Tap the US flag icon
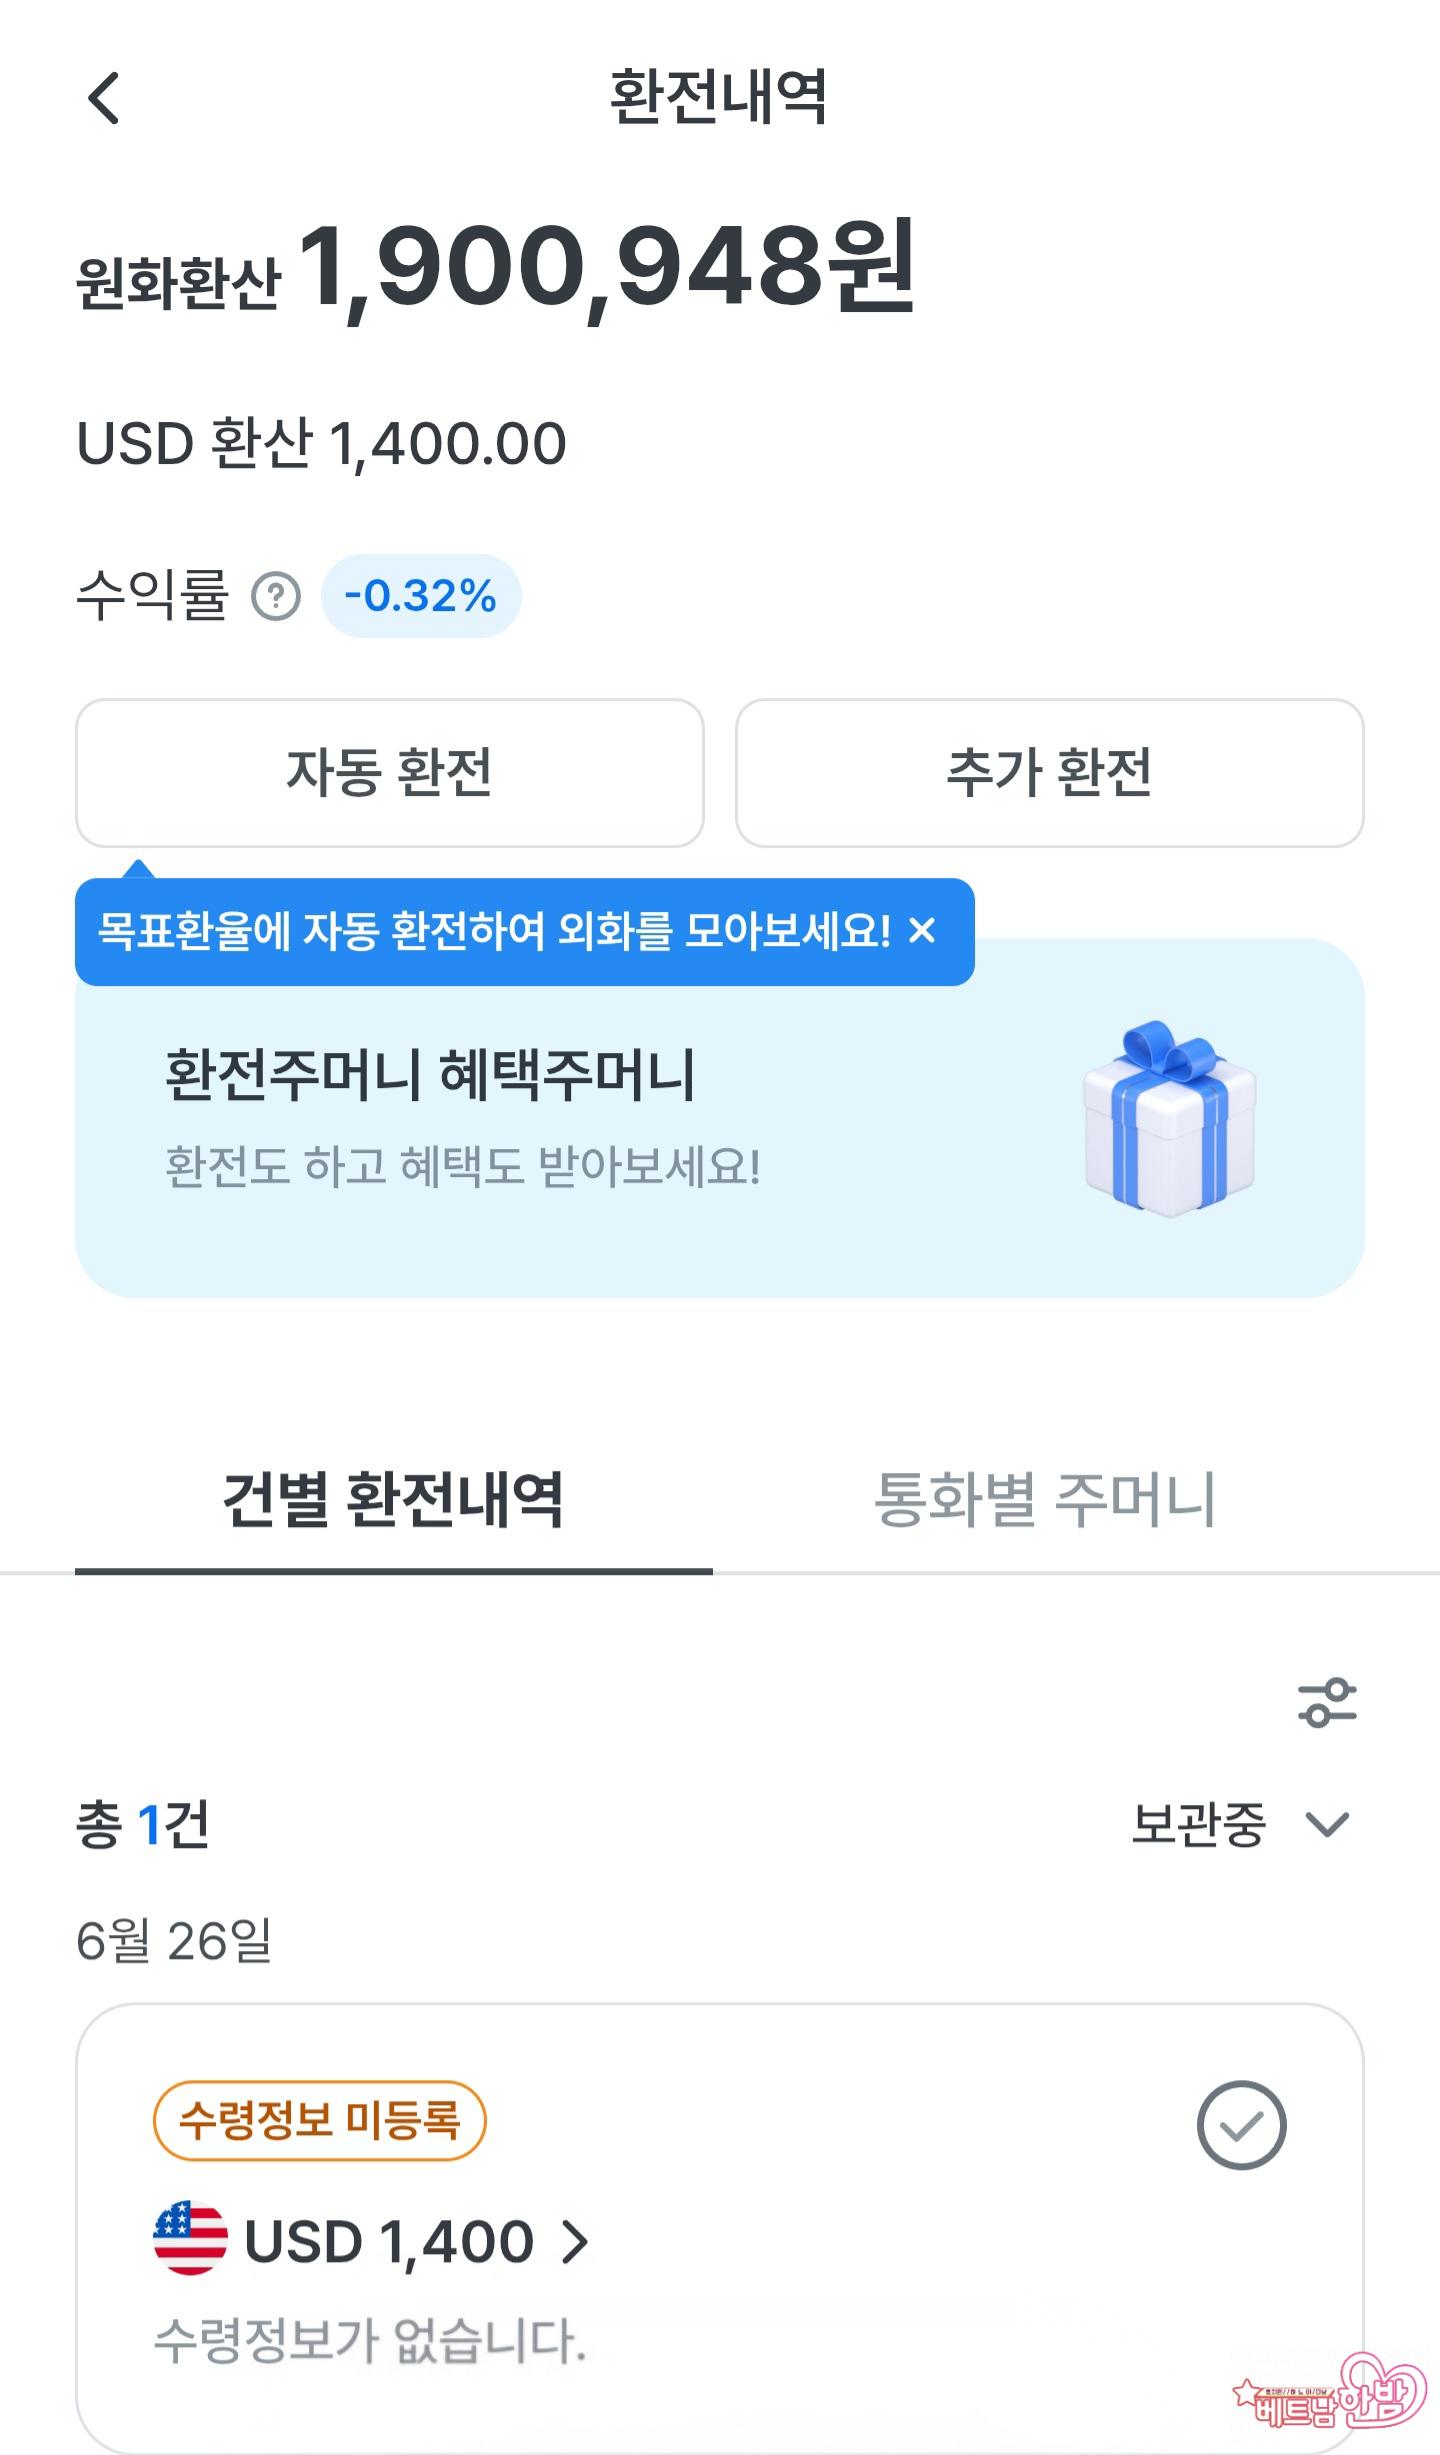The image size is (1440, 2455). tap(190, 2239)
